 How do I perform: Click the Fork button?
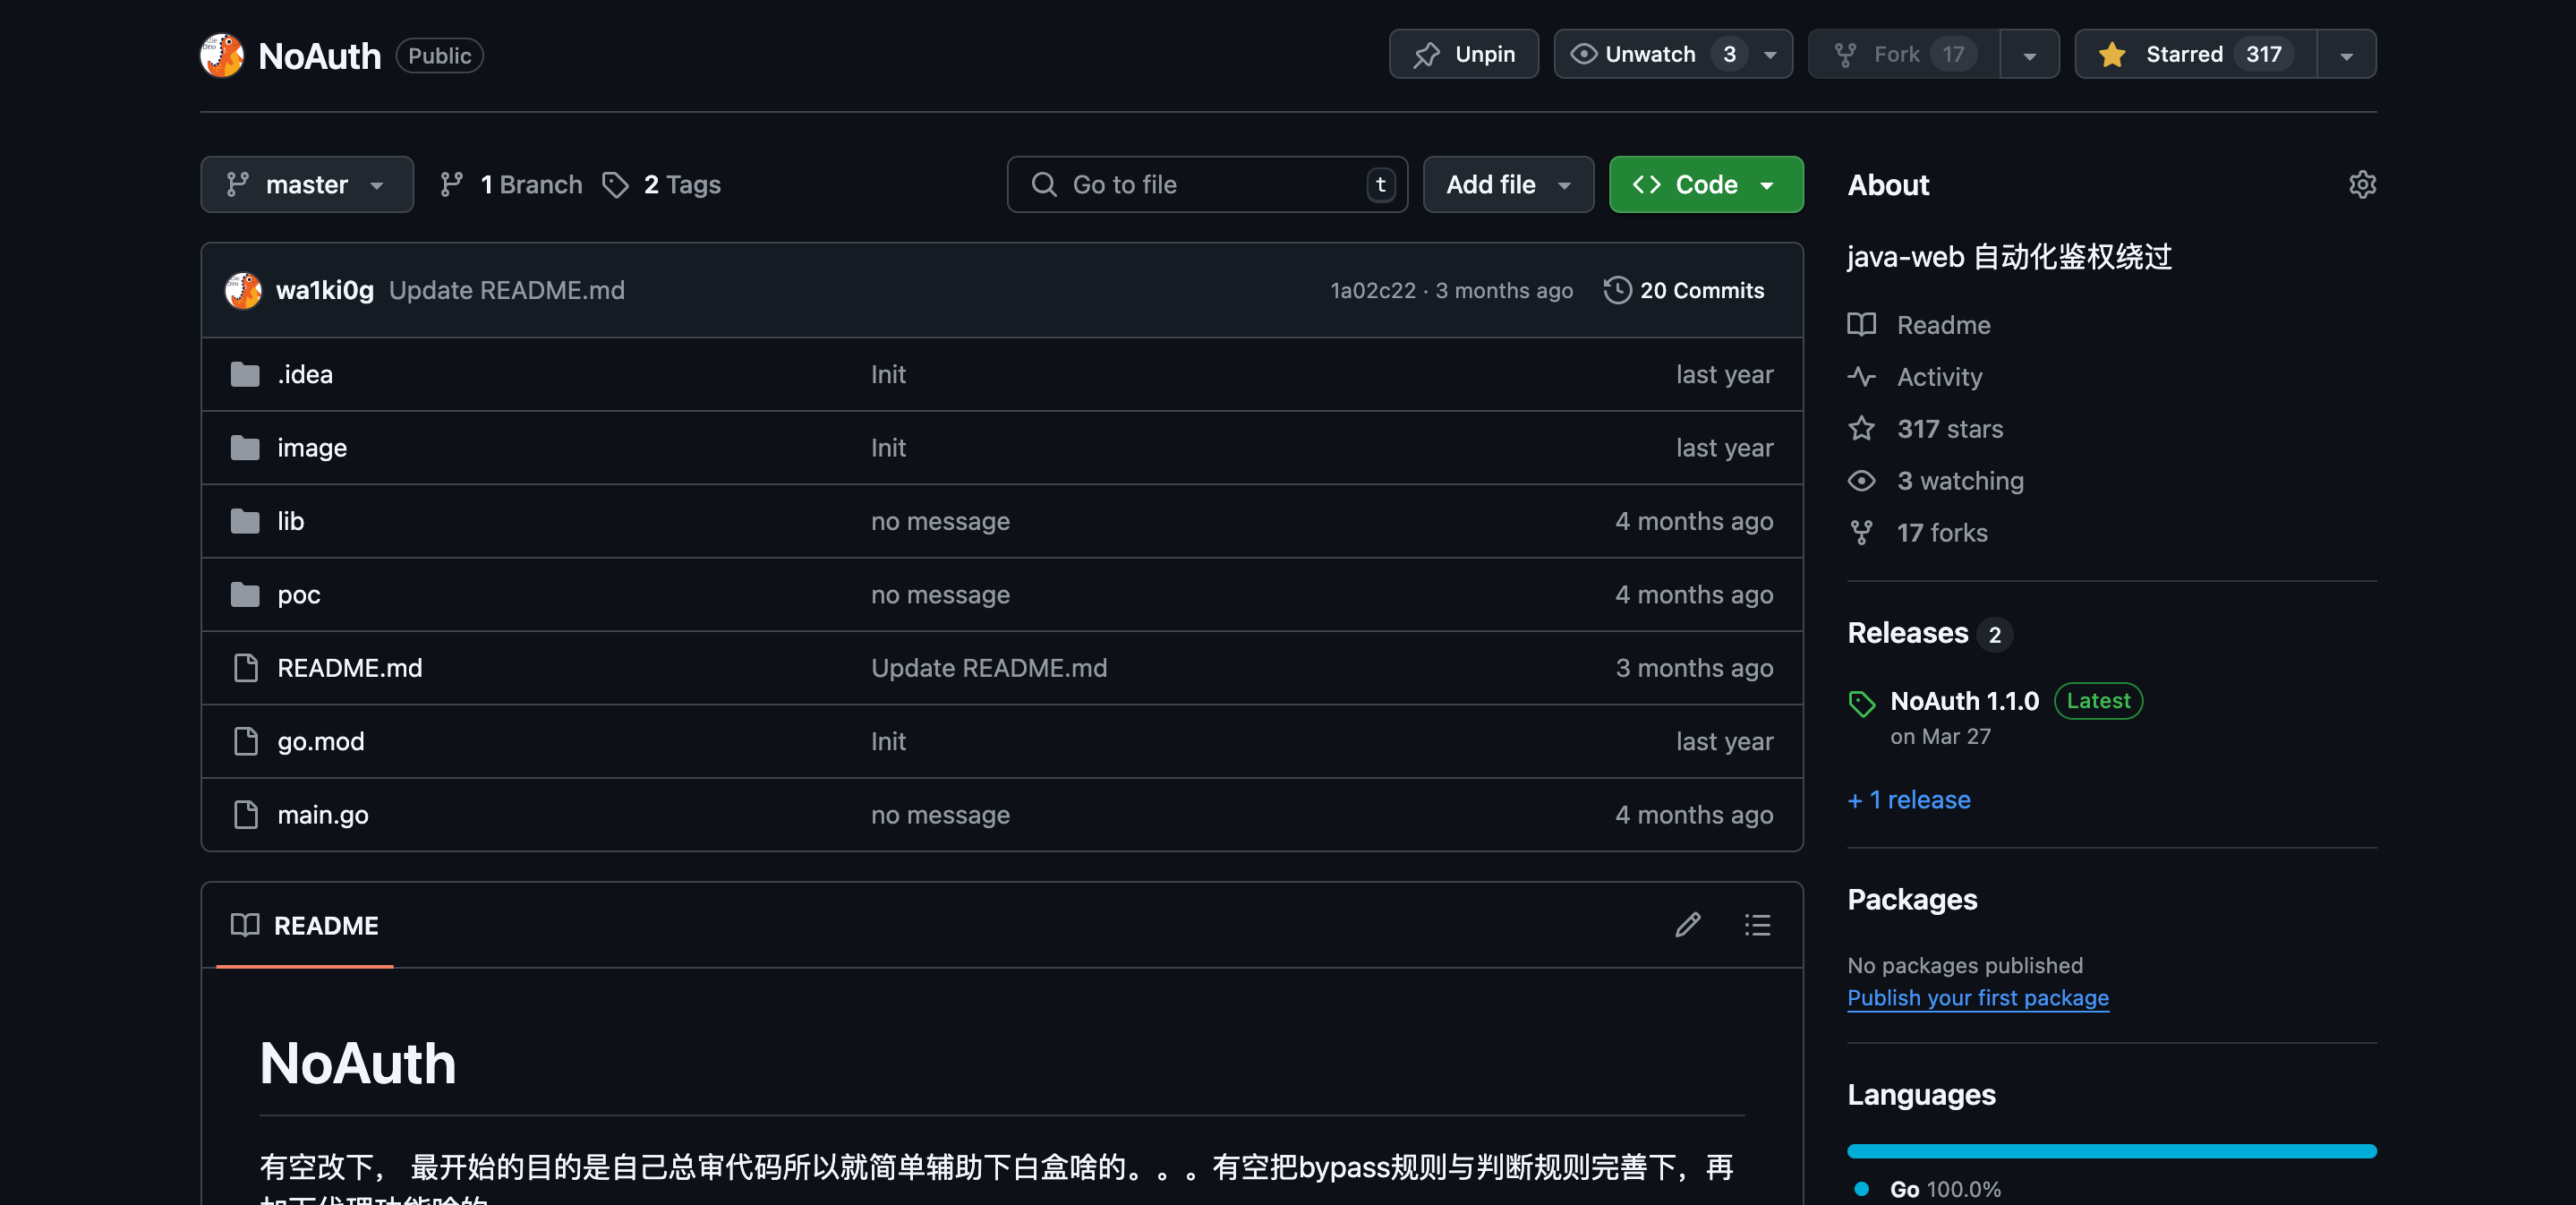click(x=1904, y=54)
